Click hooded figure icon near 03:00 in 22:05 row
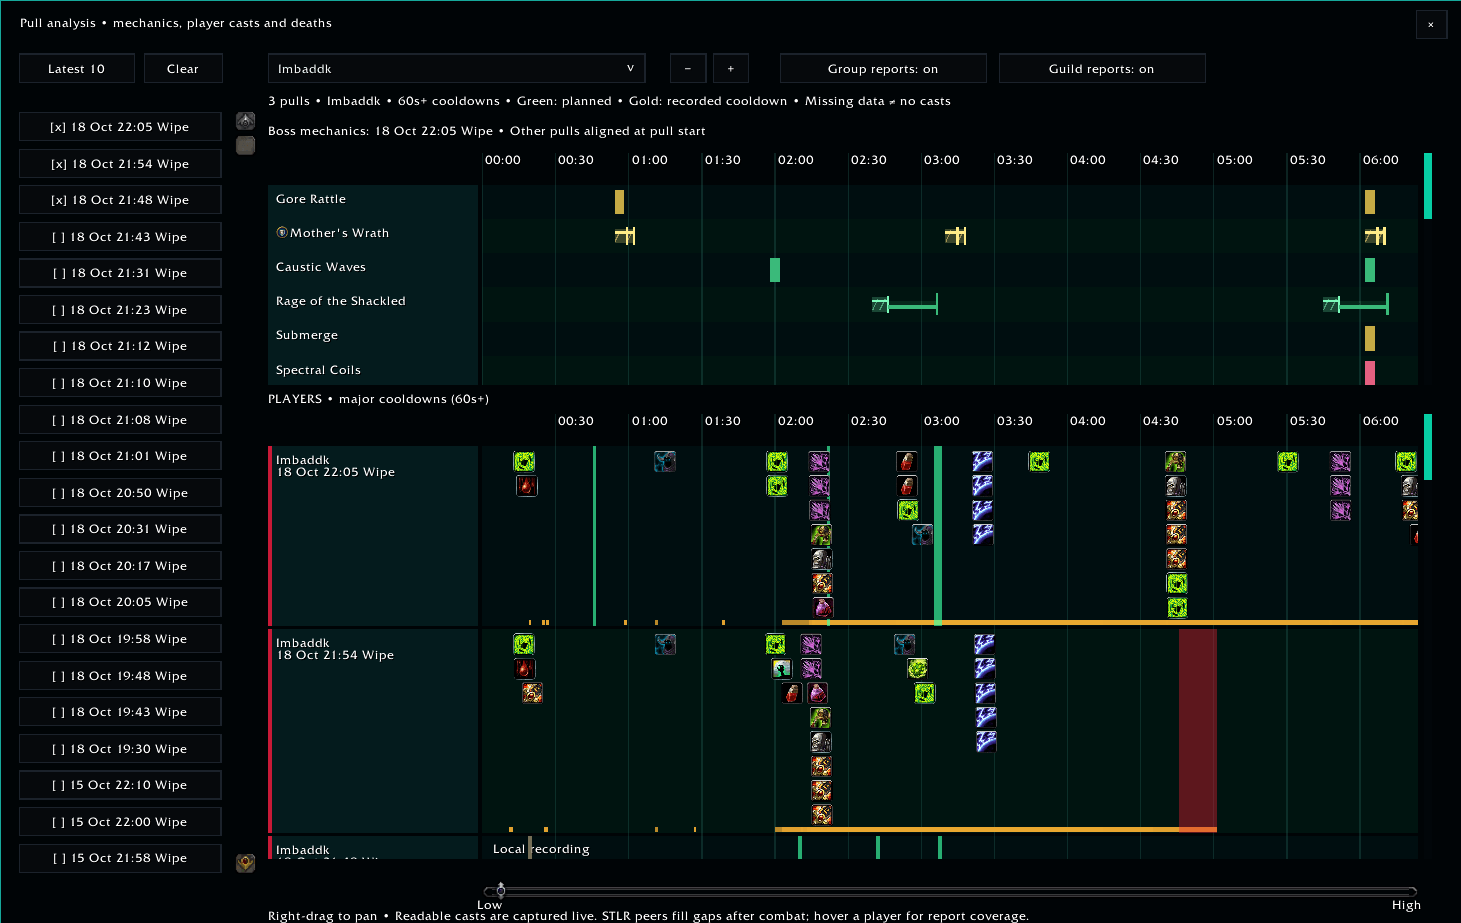 922,535
